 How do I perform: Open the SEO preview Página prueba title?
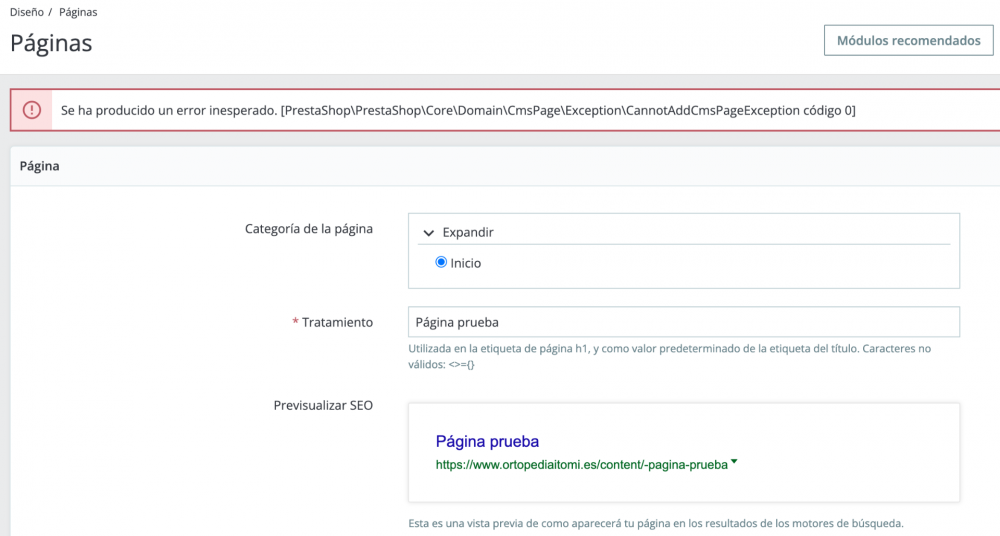[487, 442]
